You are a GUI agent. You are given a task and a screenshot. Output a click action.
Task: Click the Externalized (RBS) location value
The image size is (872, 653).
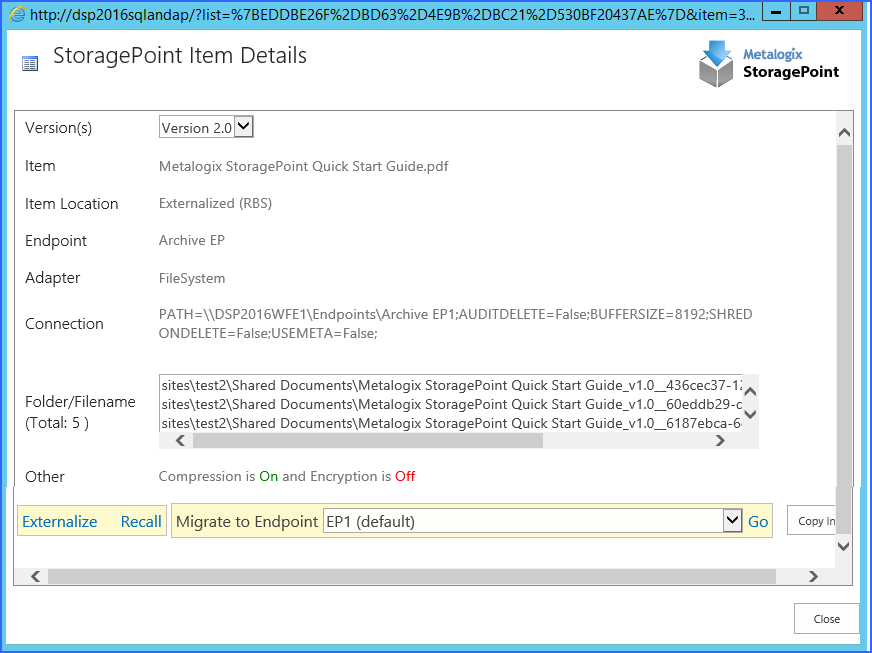click(215, 204)
